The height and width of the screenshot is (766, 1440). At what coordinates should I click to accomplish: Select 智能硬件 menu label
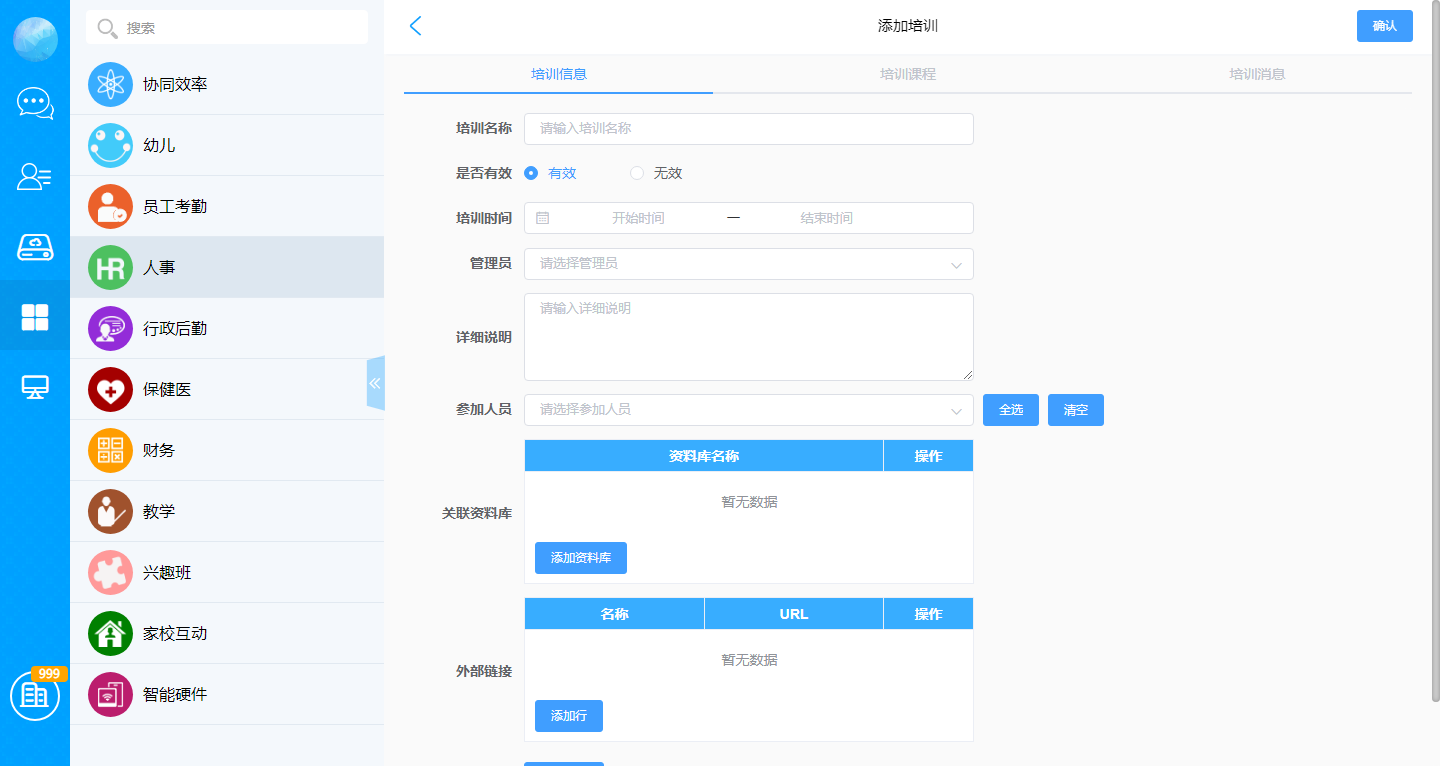click(x=175, y=695)
